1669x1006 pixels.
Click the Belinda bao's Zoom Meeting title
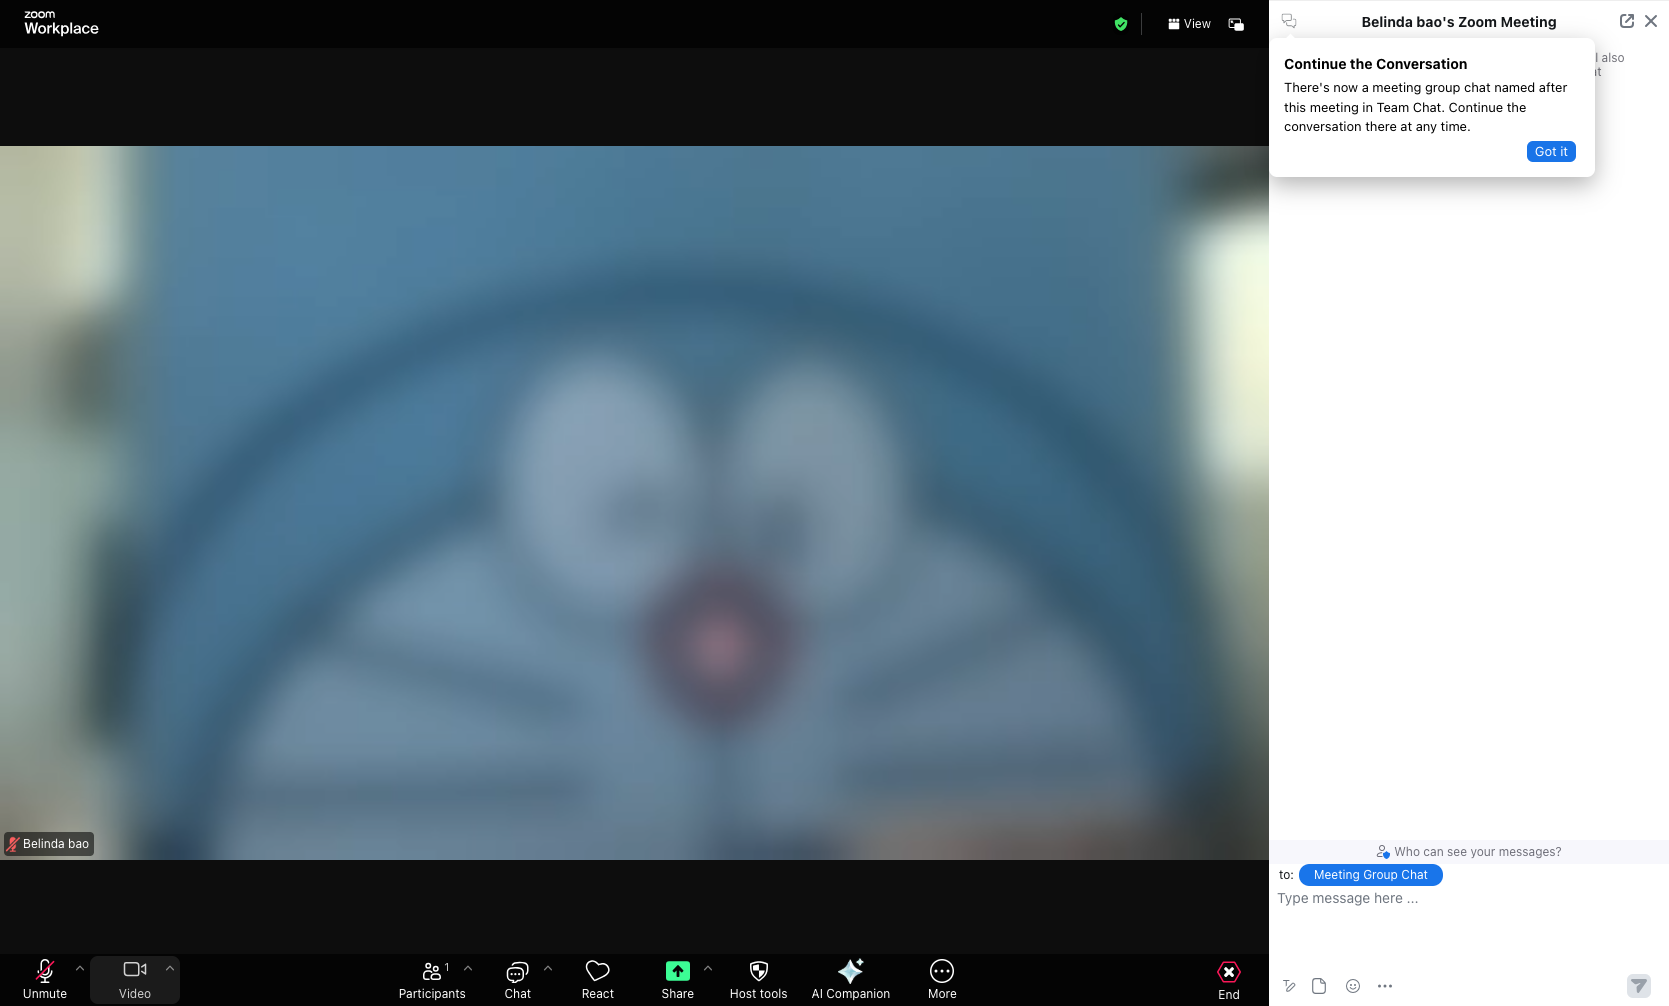click(x=1459, y=22)
